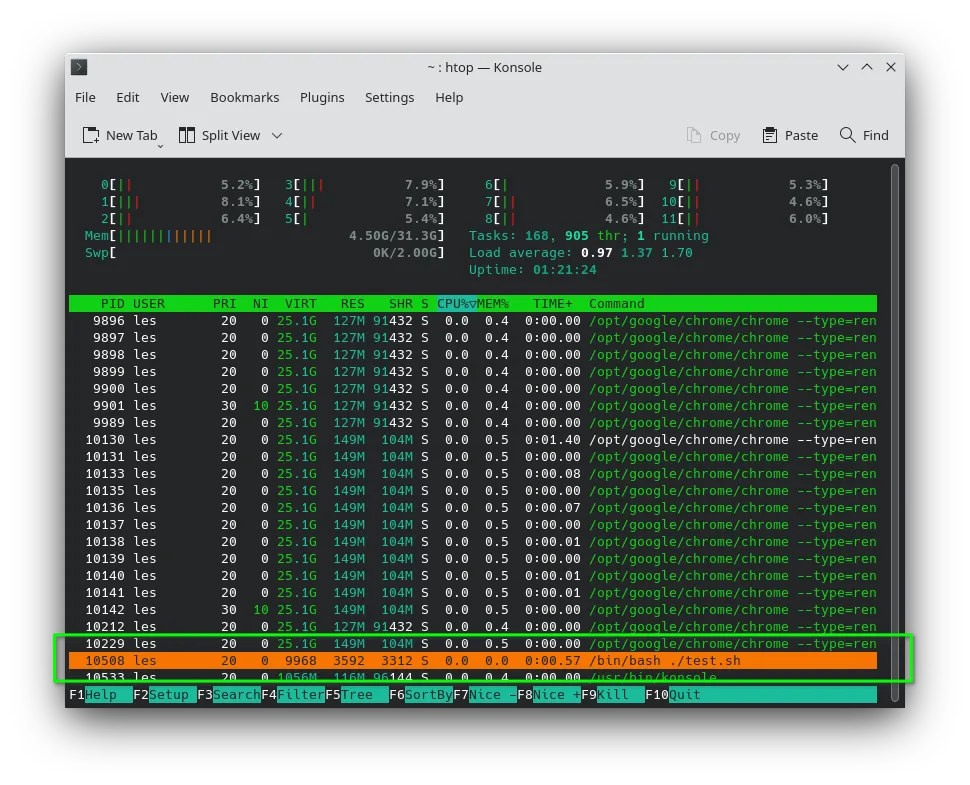This screenshot has height=785, width=970.
Task: Click the greyed-out Copy icon
Action: pyautogui.click(x=693, y=135)
